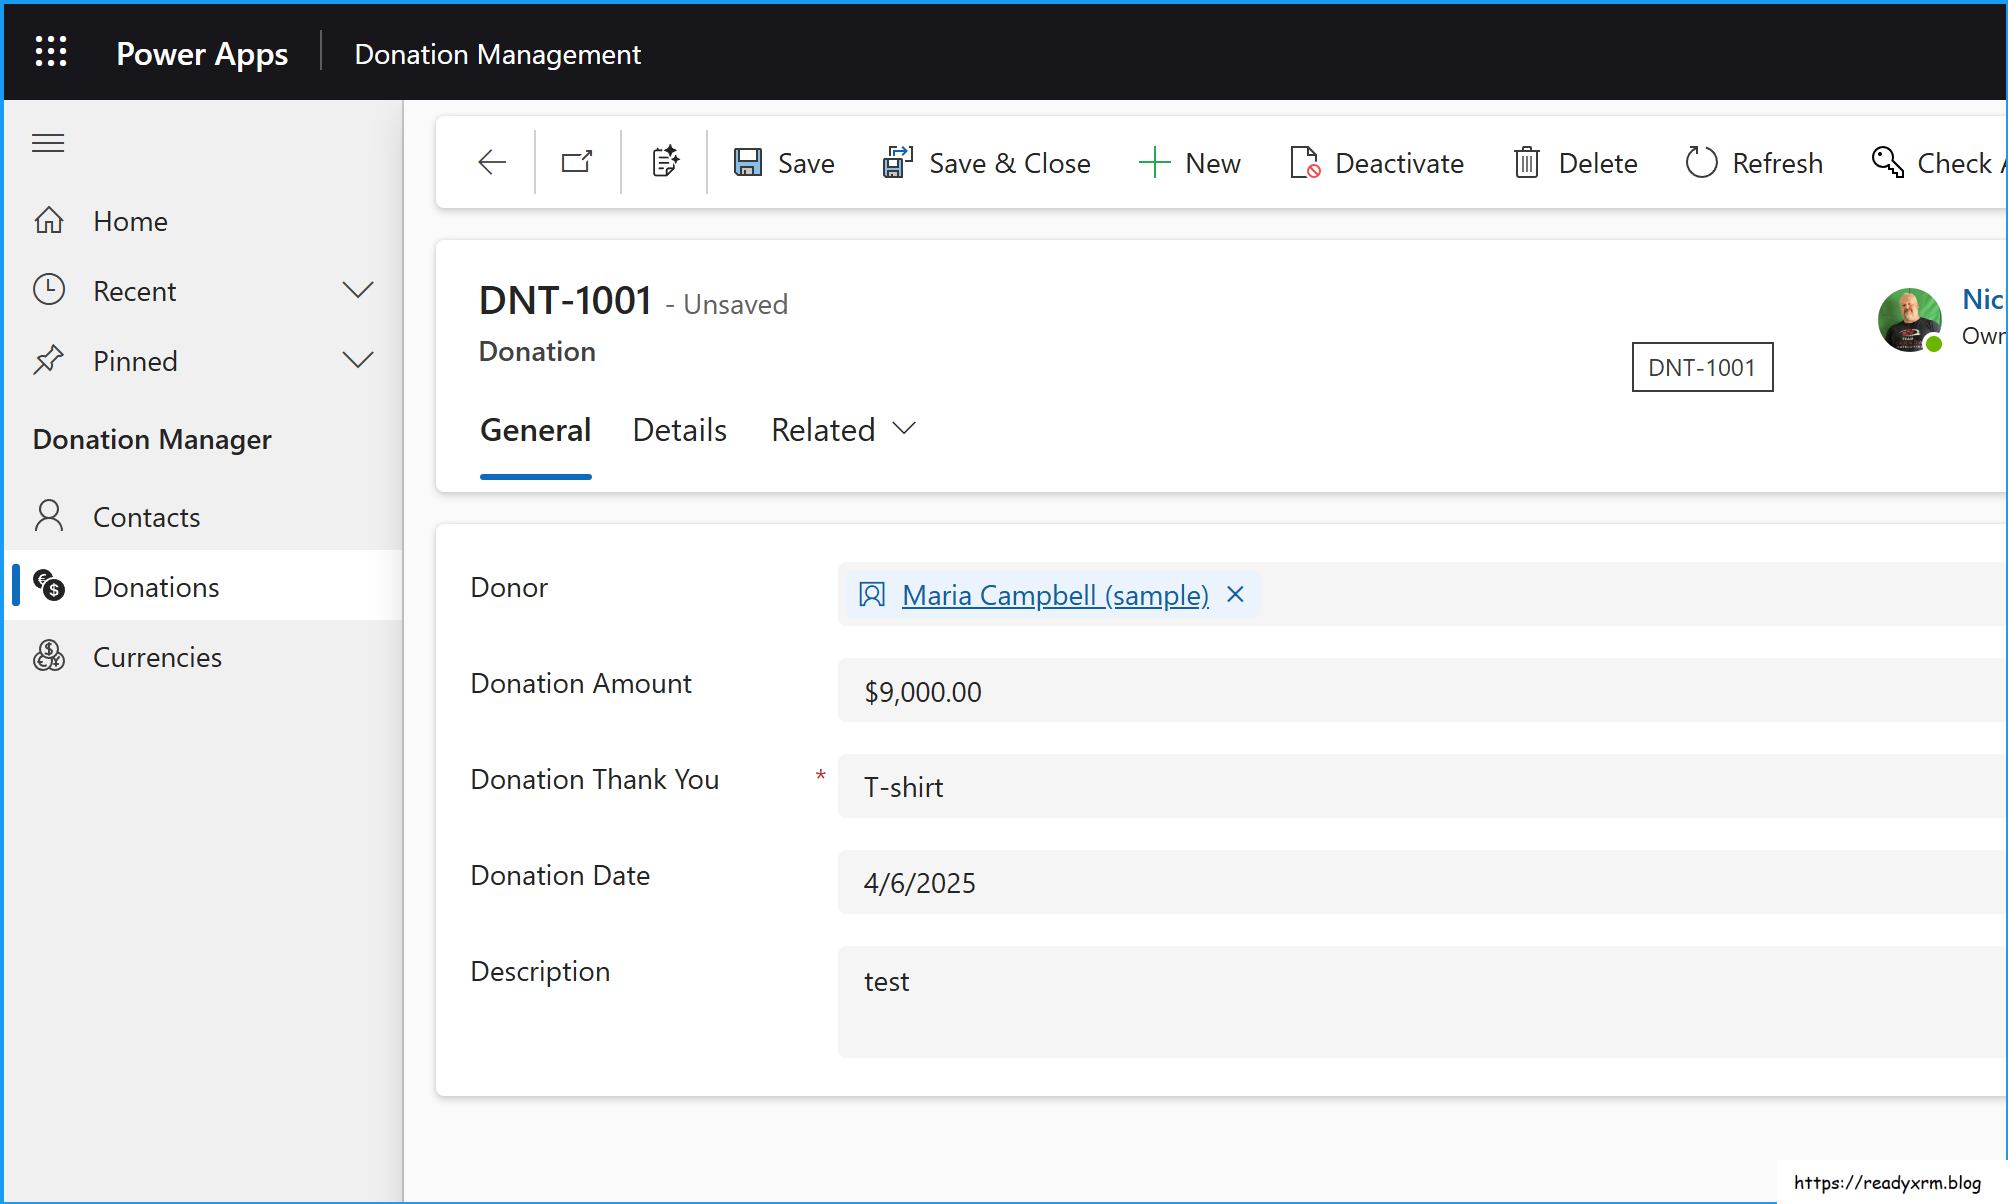Create a New donation record
The width and height of the screenshot is (2008, 1204).
tap(1190, 163)
